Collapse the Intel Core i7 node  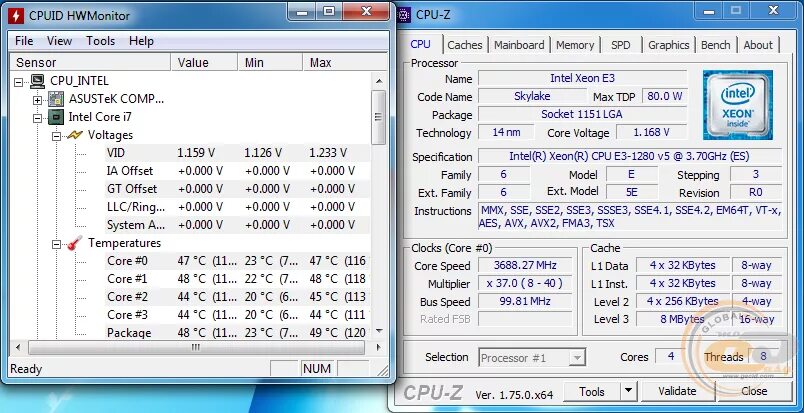pos(37,117)
